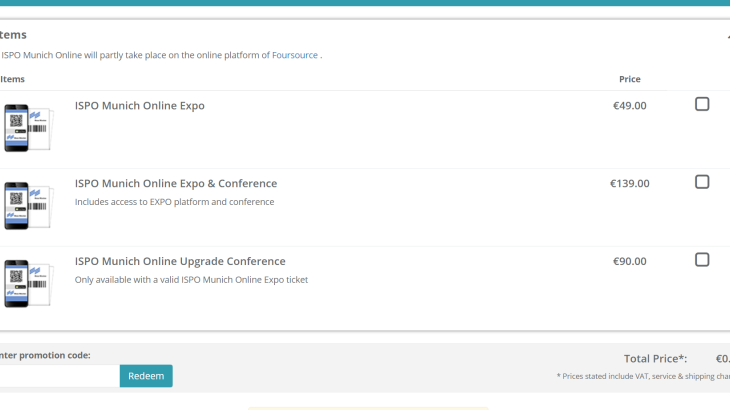Open the Foursource link

[x=295, y=55]
